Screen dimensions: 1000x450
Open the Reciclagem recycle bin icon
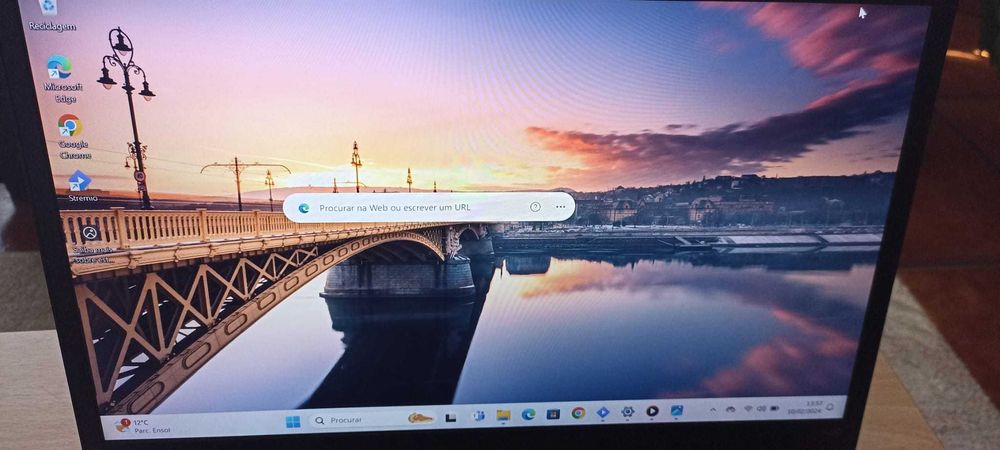tap(51, 15)
